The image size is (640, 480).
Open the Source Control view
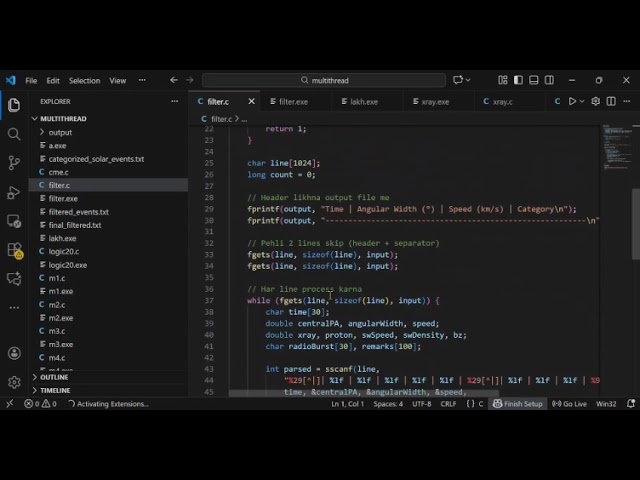pos(14,163)
